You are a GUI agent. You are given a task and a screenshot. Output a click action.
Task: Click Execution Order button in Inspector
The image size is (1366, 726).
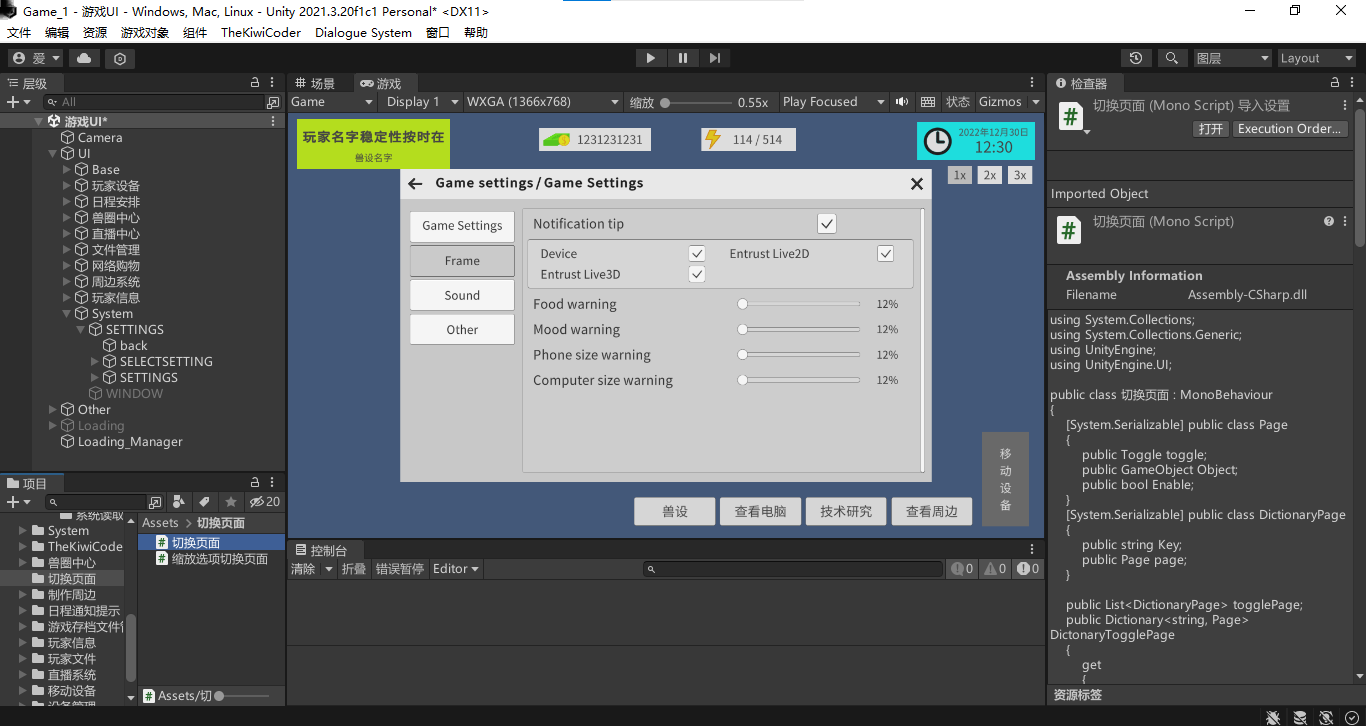pos(1289,129)
